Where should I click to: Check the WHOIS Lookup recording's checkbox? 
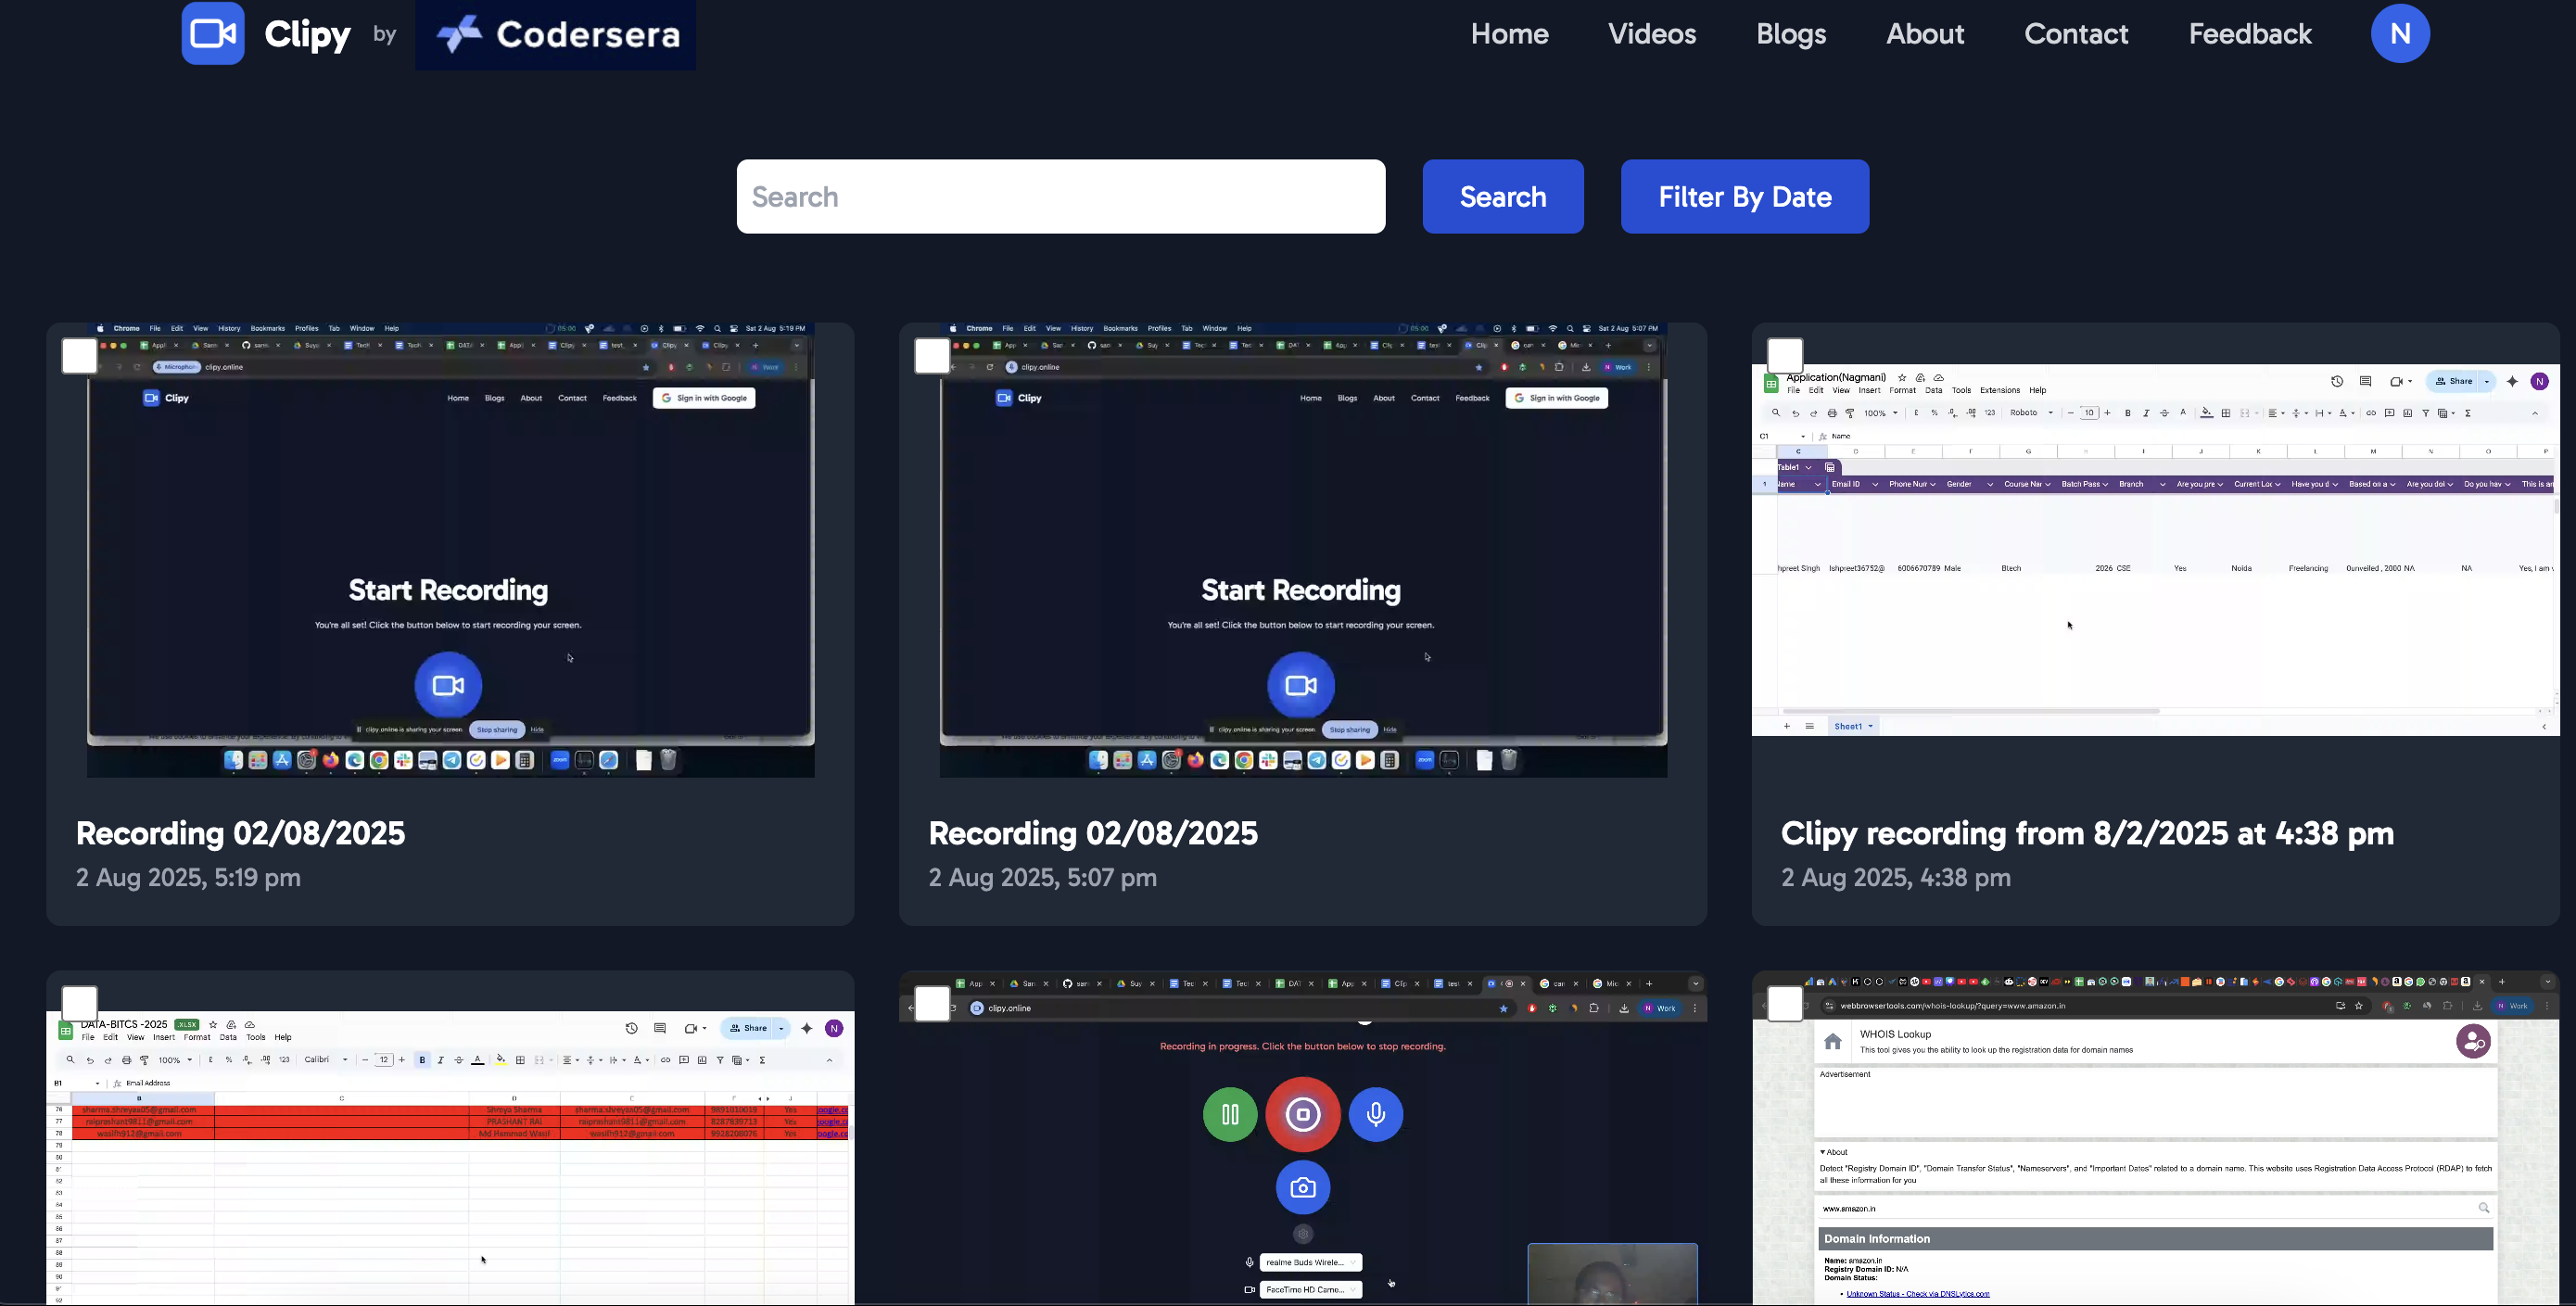[x=1784, y=1003]
